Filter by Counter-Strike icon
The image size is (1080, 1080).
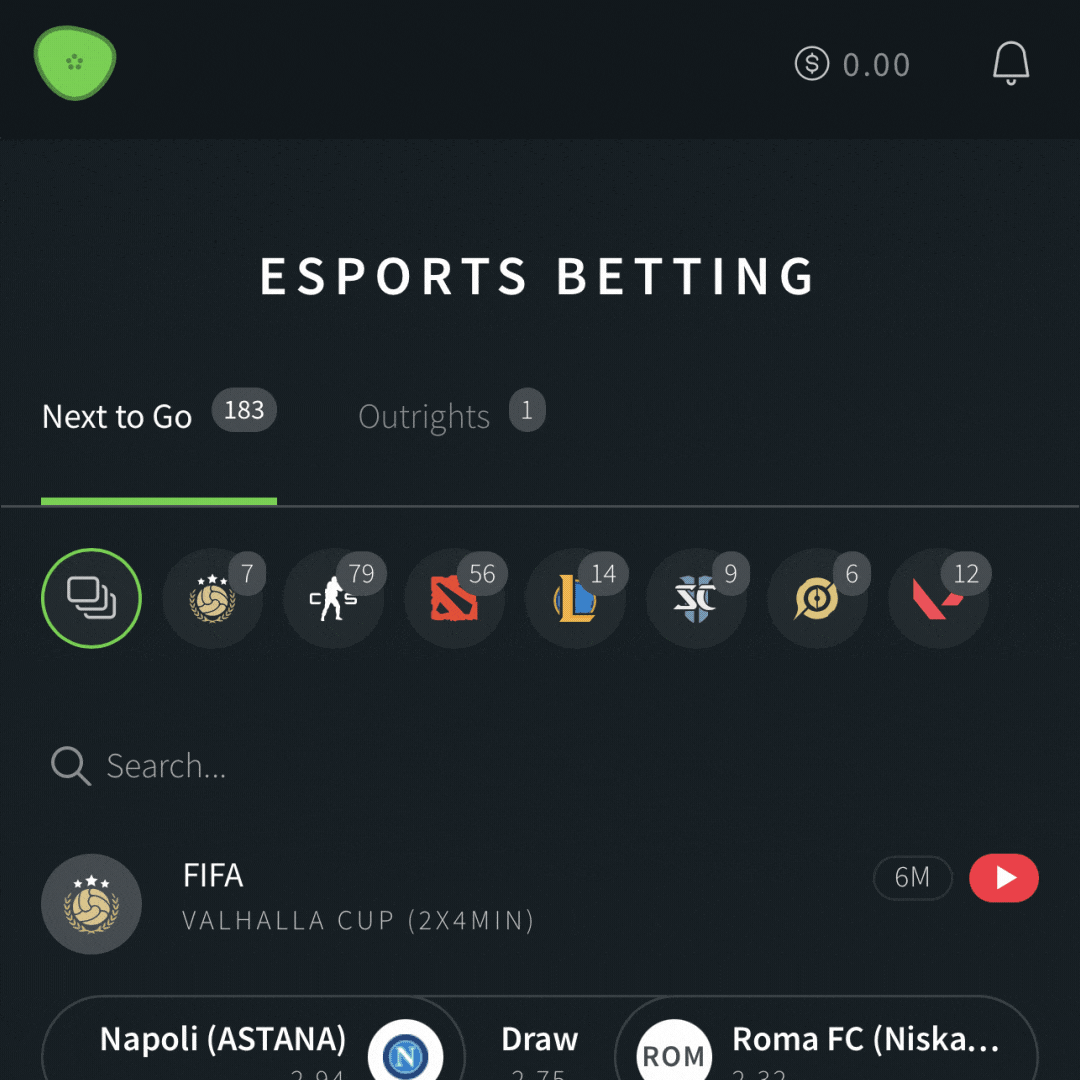334,598
